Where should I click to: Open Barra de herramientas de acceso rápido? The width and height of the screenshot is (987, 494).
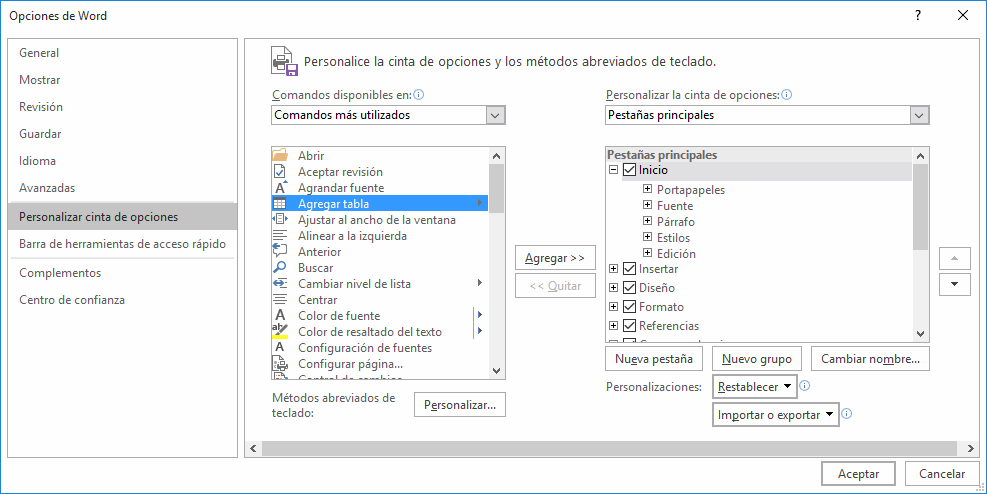pos(123,244)
